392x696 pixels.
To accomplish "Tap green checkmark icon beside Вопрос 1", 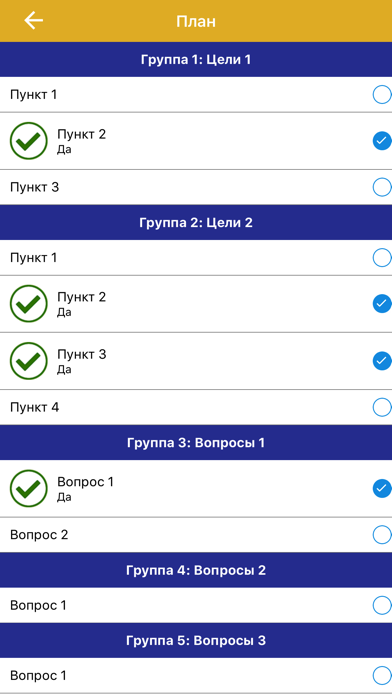I will click(28, 488).
